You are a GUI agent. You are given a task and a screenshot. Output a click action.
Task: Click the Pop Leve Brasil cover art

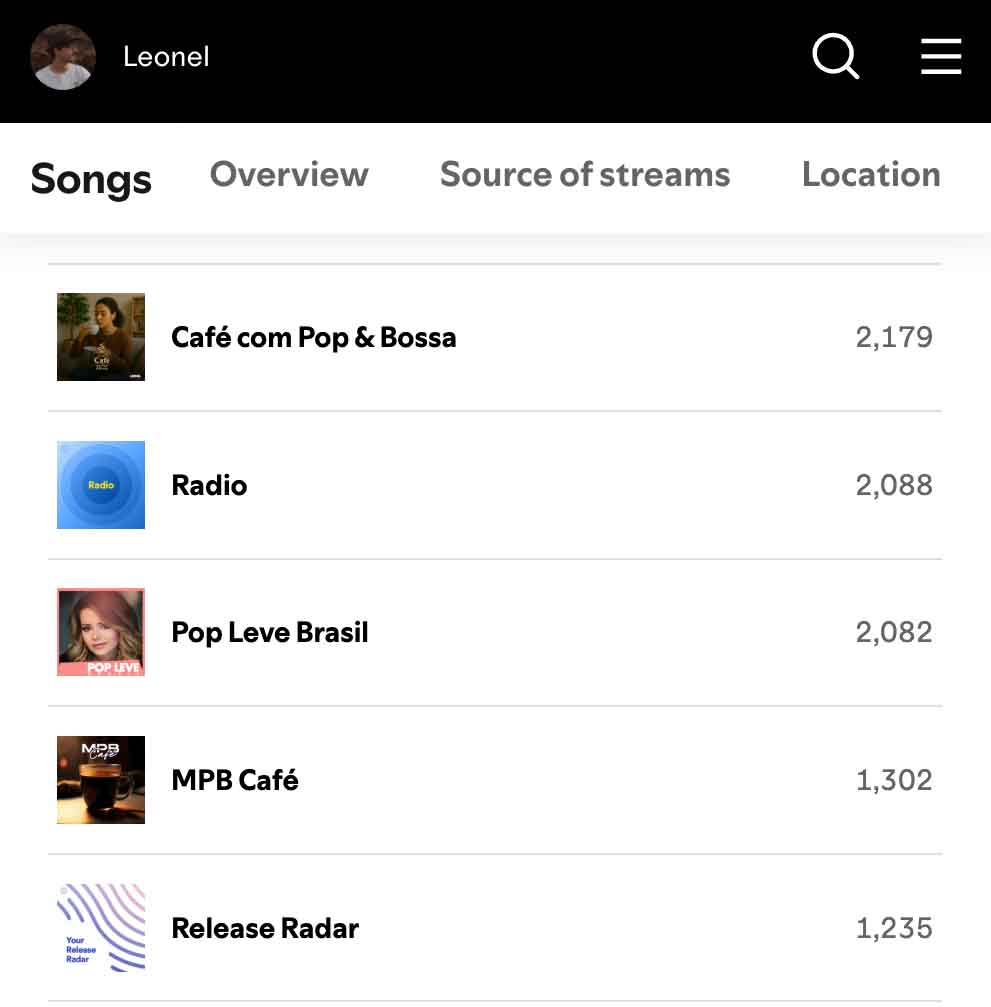click(101, 632)
